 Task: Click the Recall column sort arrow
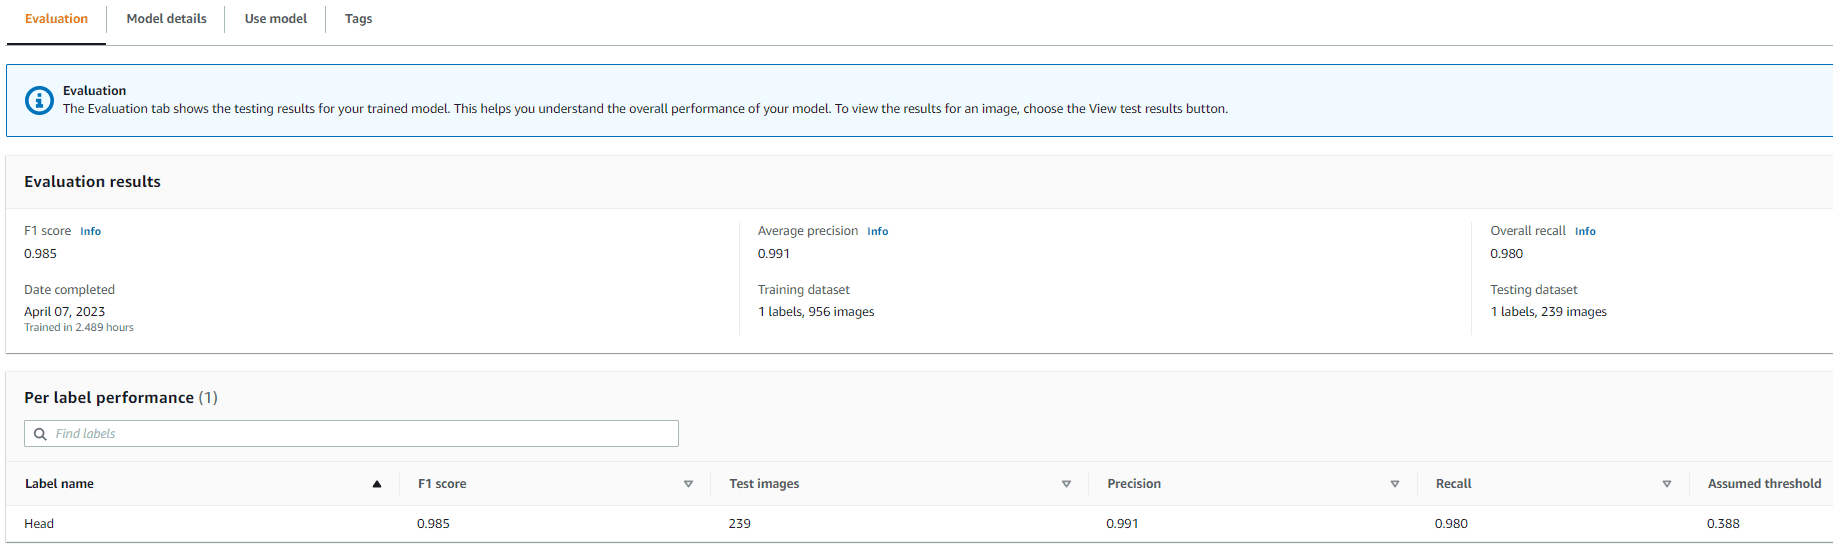pyautogui.click(x=1667, y=484)
